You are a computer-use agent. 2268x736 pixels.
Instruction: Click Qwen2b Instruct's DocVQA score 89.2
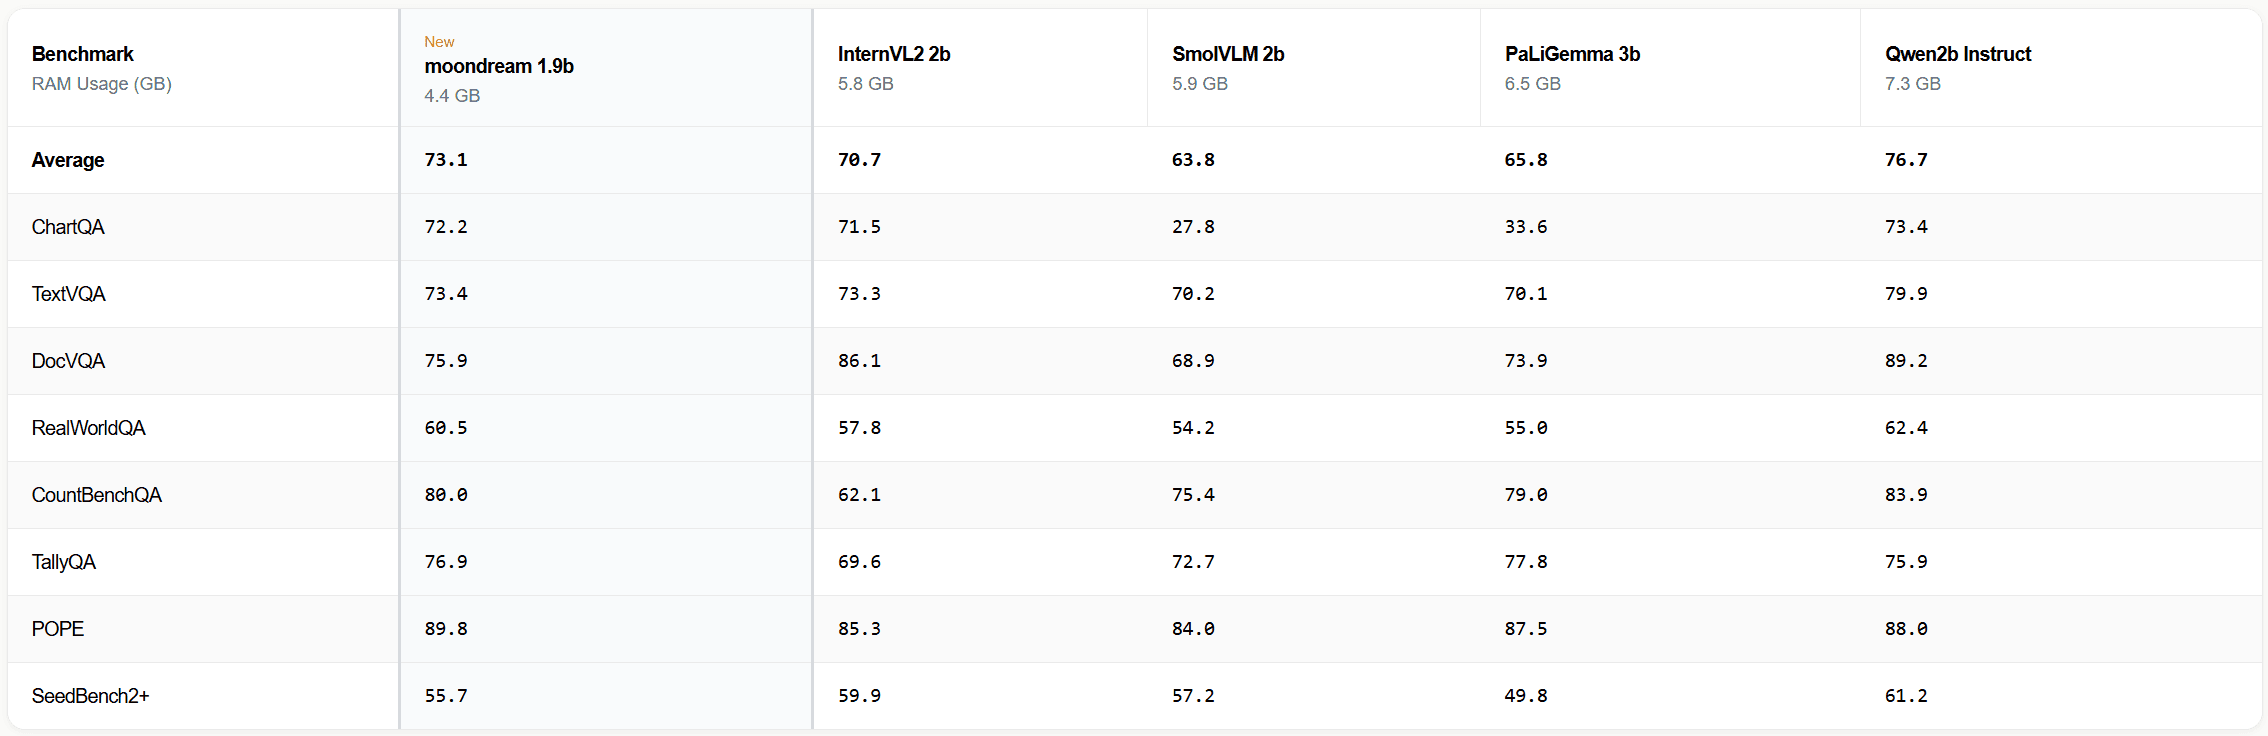[1906, 361]
